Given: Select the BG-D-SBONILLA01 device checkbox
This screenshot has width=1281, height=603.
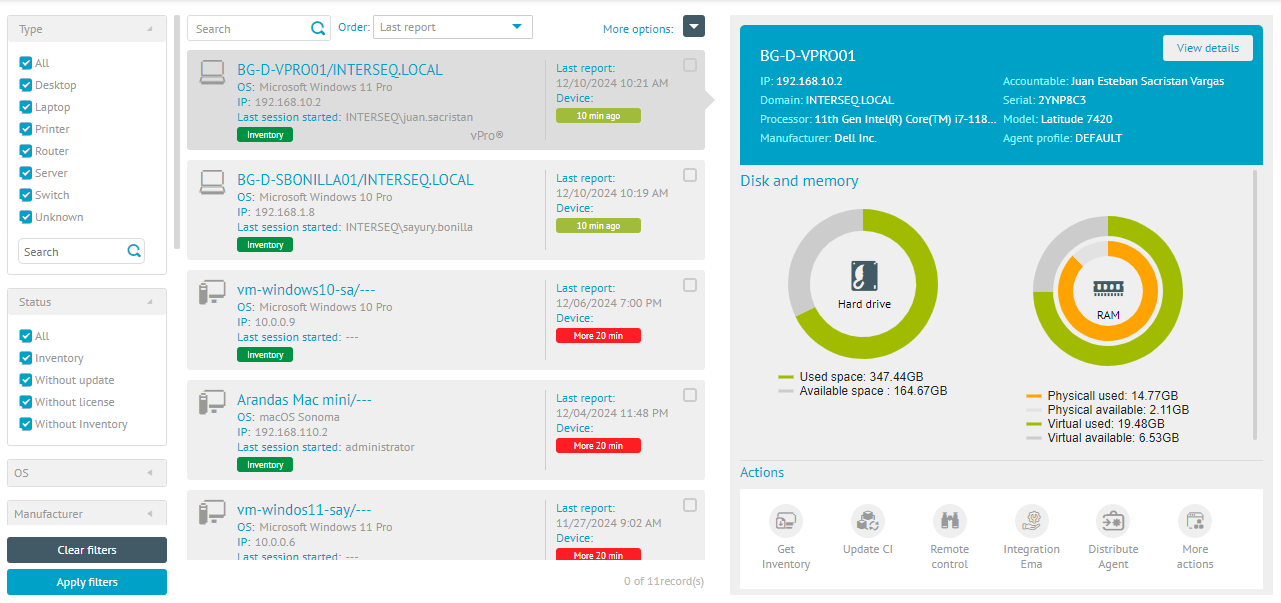Looking at the screenshot, I should 690,175.
